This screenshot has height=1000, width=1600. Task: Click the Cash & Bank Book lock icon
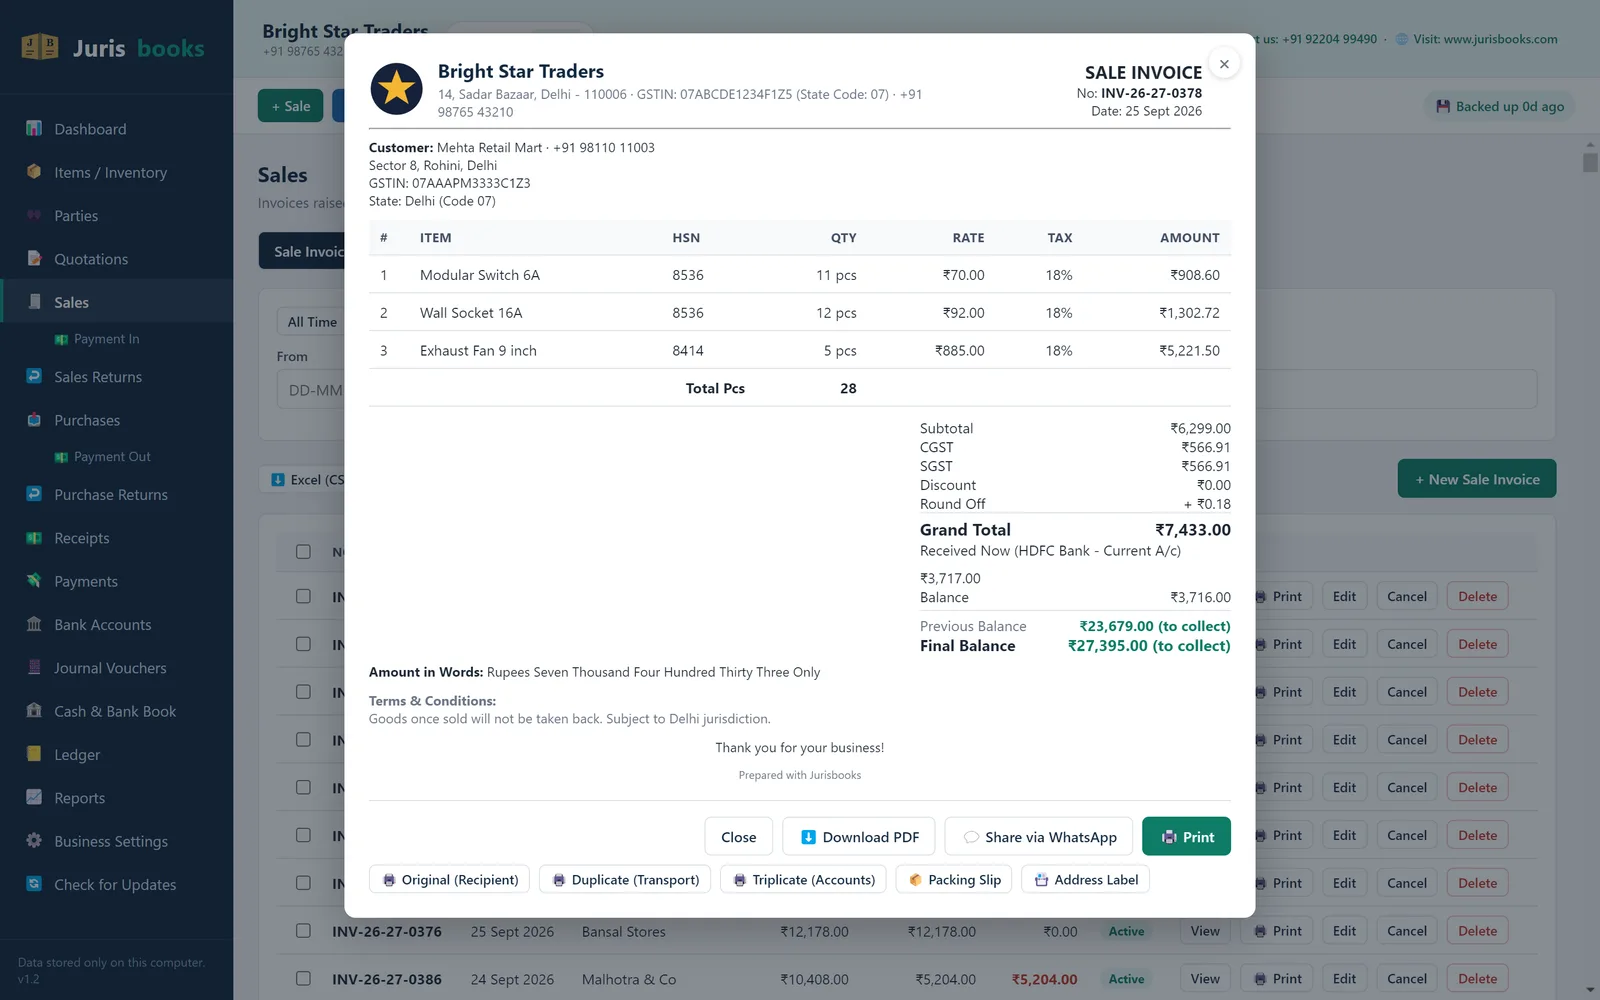[34, 711]
